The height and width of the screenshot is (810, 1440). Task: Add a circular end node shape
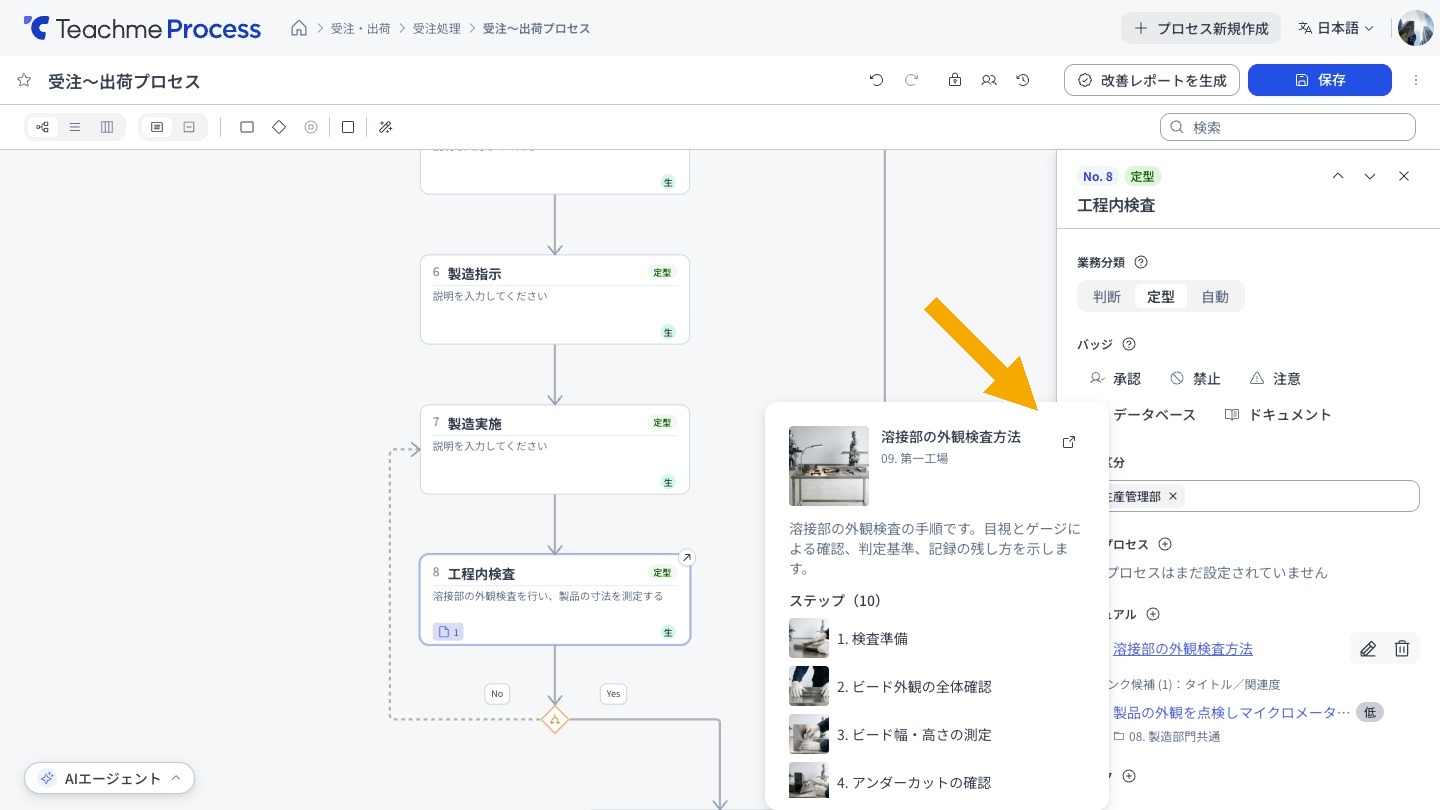311,127
